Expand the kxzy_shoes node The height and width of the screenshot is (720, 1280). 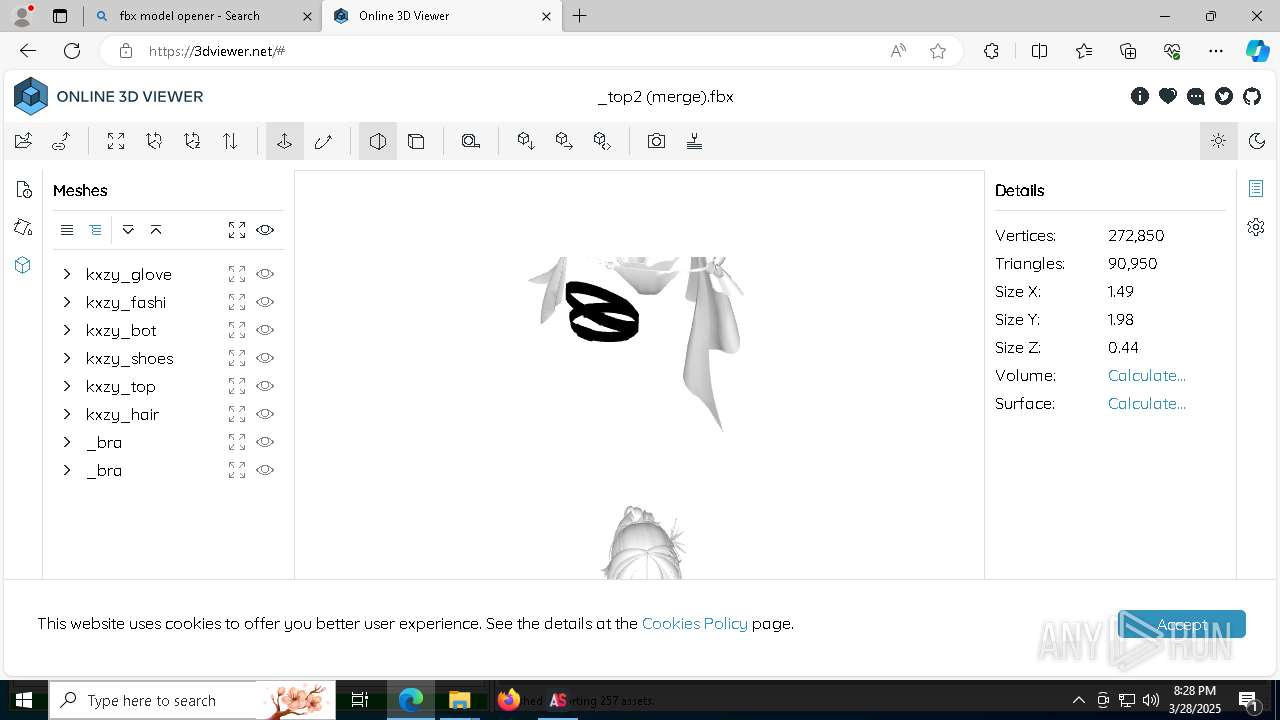click(67, 358)
